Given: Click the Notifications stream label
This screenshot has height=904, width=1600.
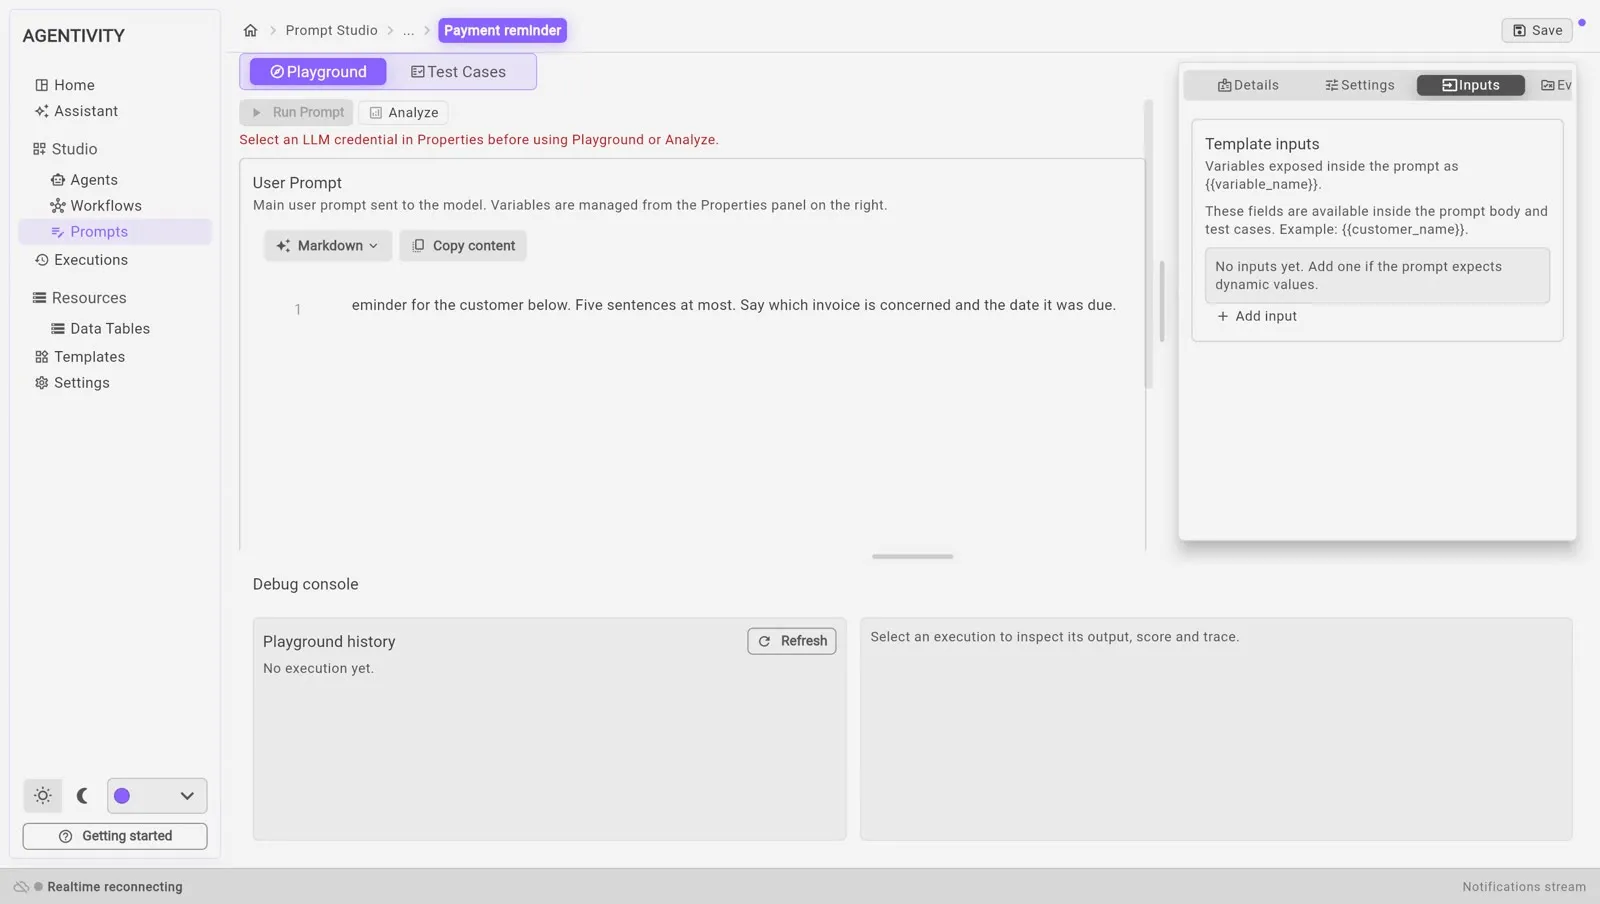Looking at the screenshot, I should [1524, 887].
